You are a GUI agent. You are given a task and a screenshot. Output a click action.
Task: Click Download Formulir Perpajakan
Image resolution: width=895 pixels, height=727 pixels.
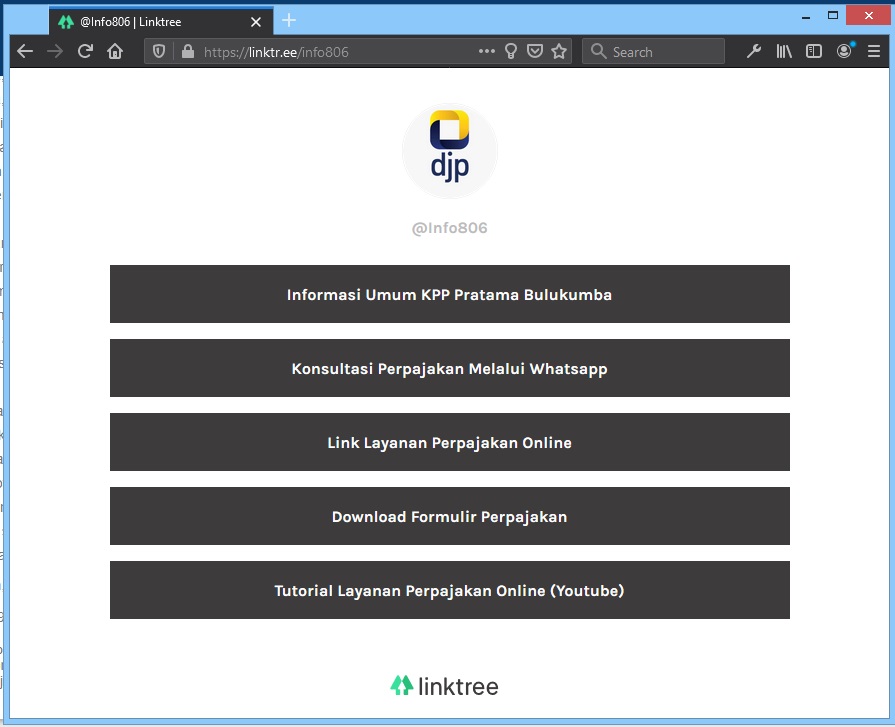point(449,517)
